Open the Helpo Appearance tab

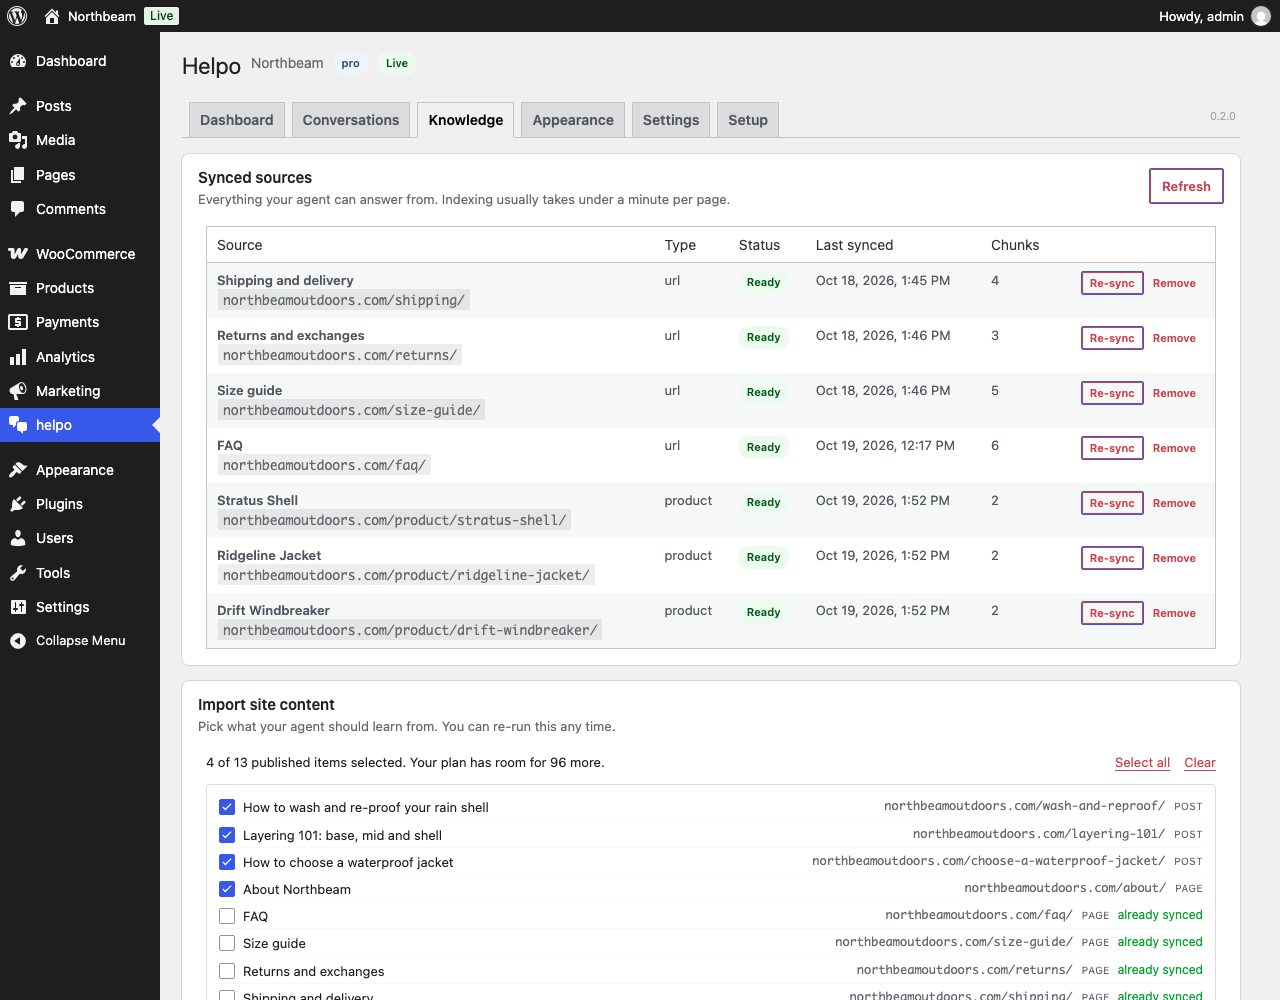pyautogui.click(x=573, y=120)
